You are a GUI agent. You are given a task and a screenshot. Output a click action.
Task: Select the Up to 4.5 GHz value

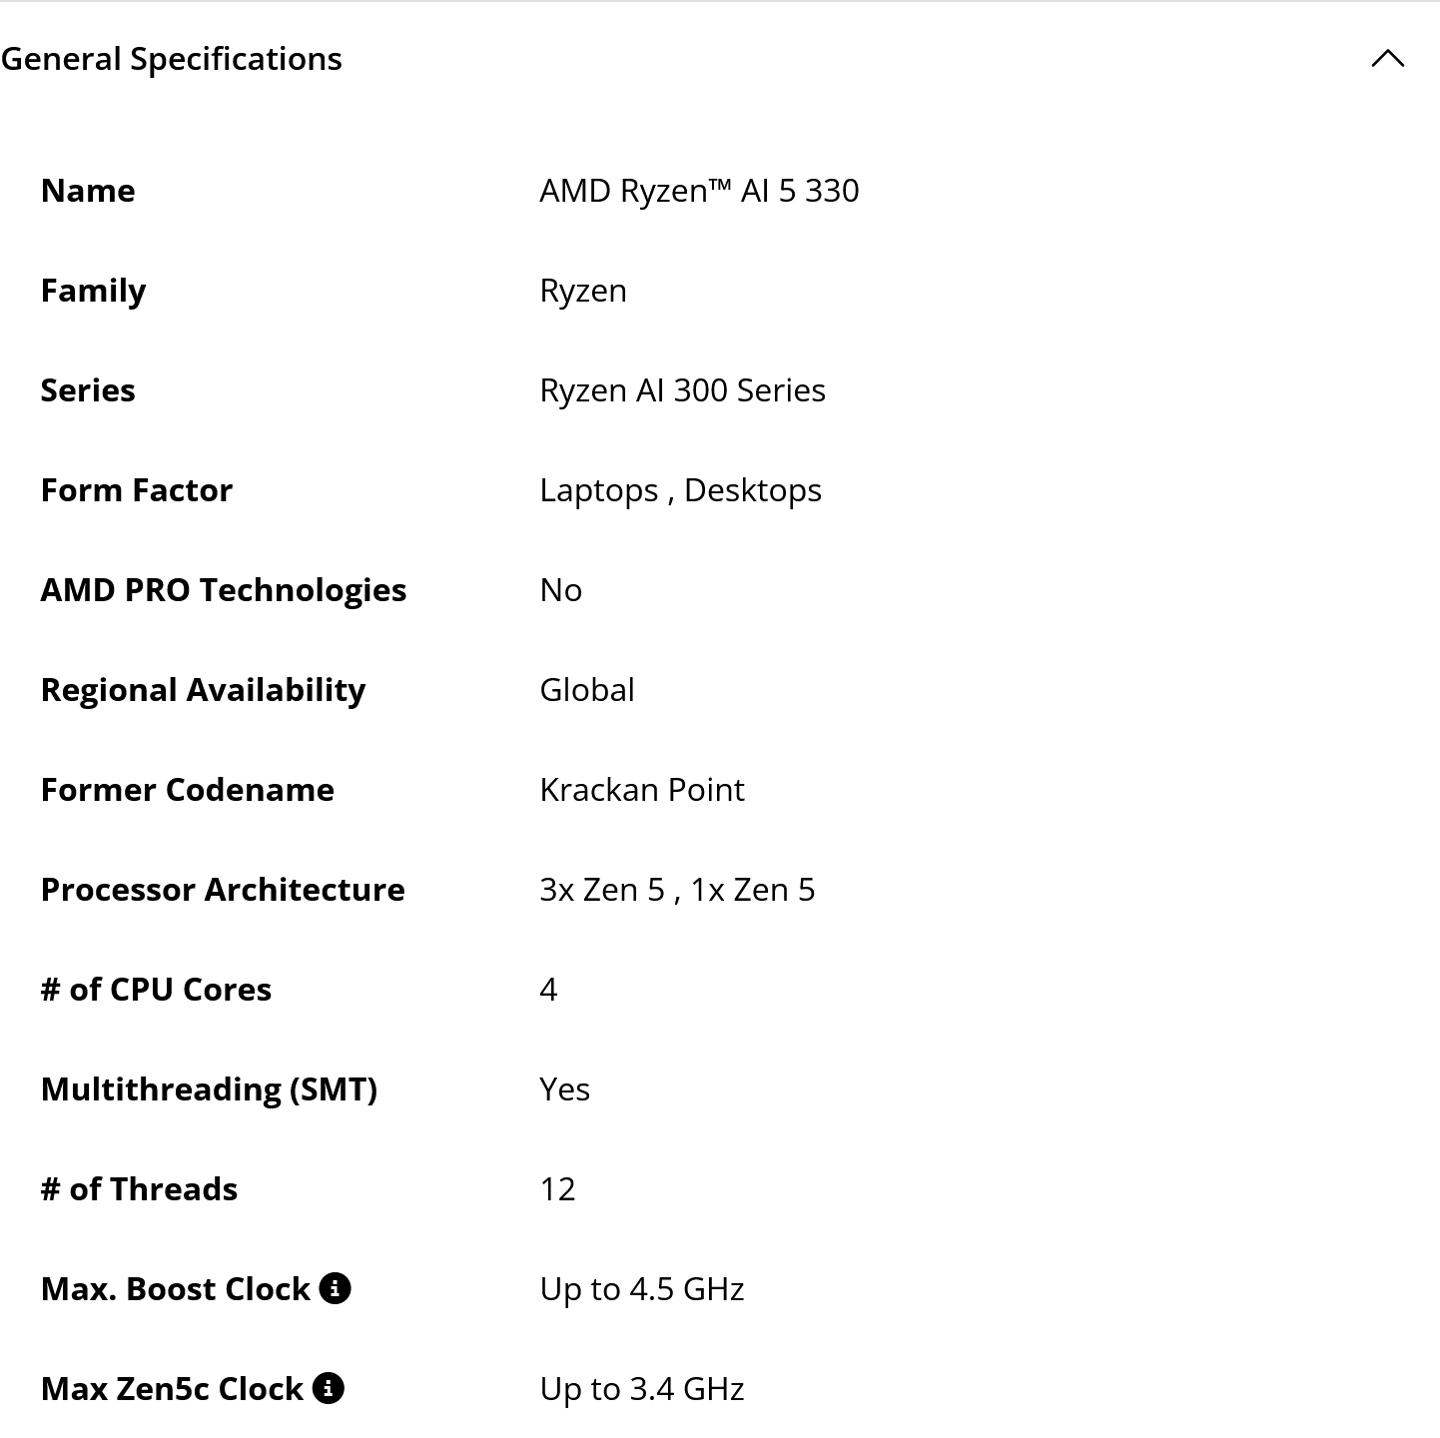[642, 1289]
